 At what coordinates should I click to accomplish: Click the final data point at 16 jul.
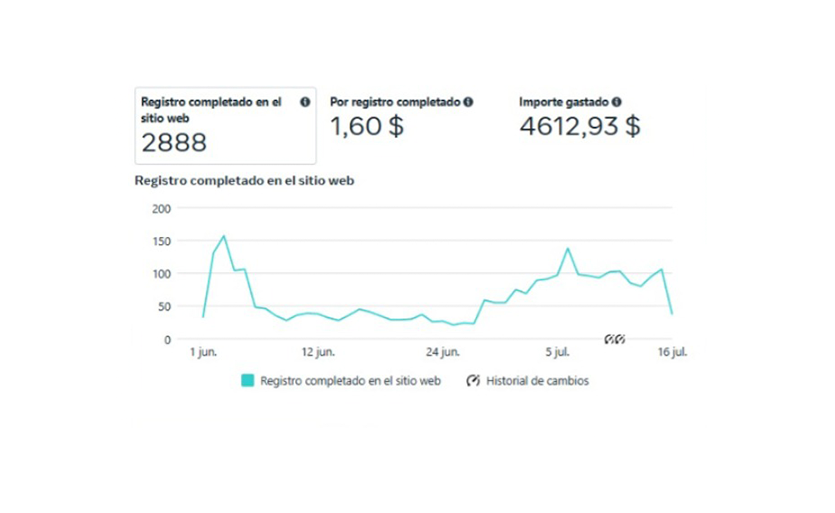point(672,313)
